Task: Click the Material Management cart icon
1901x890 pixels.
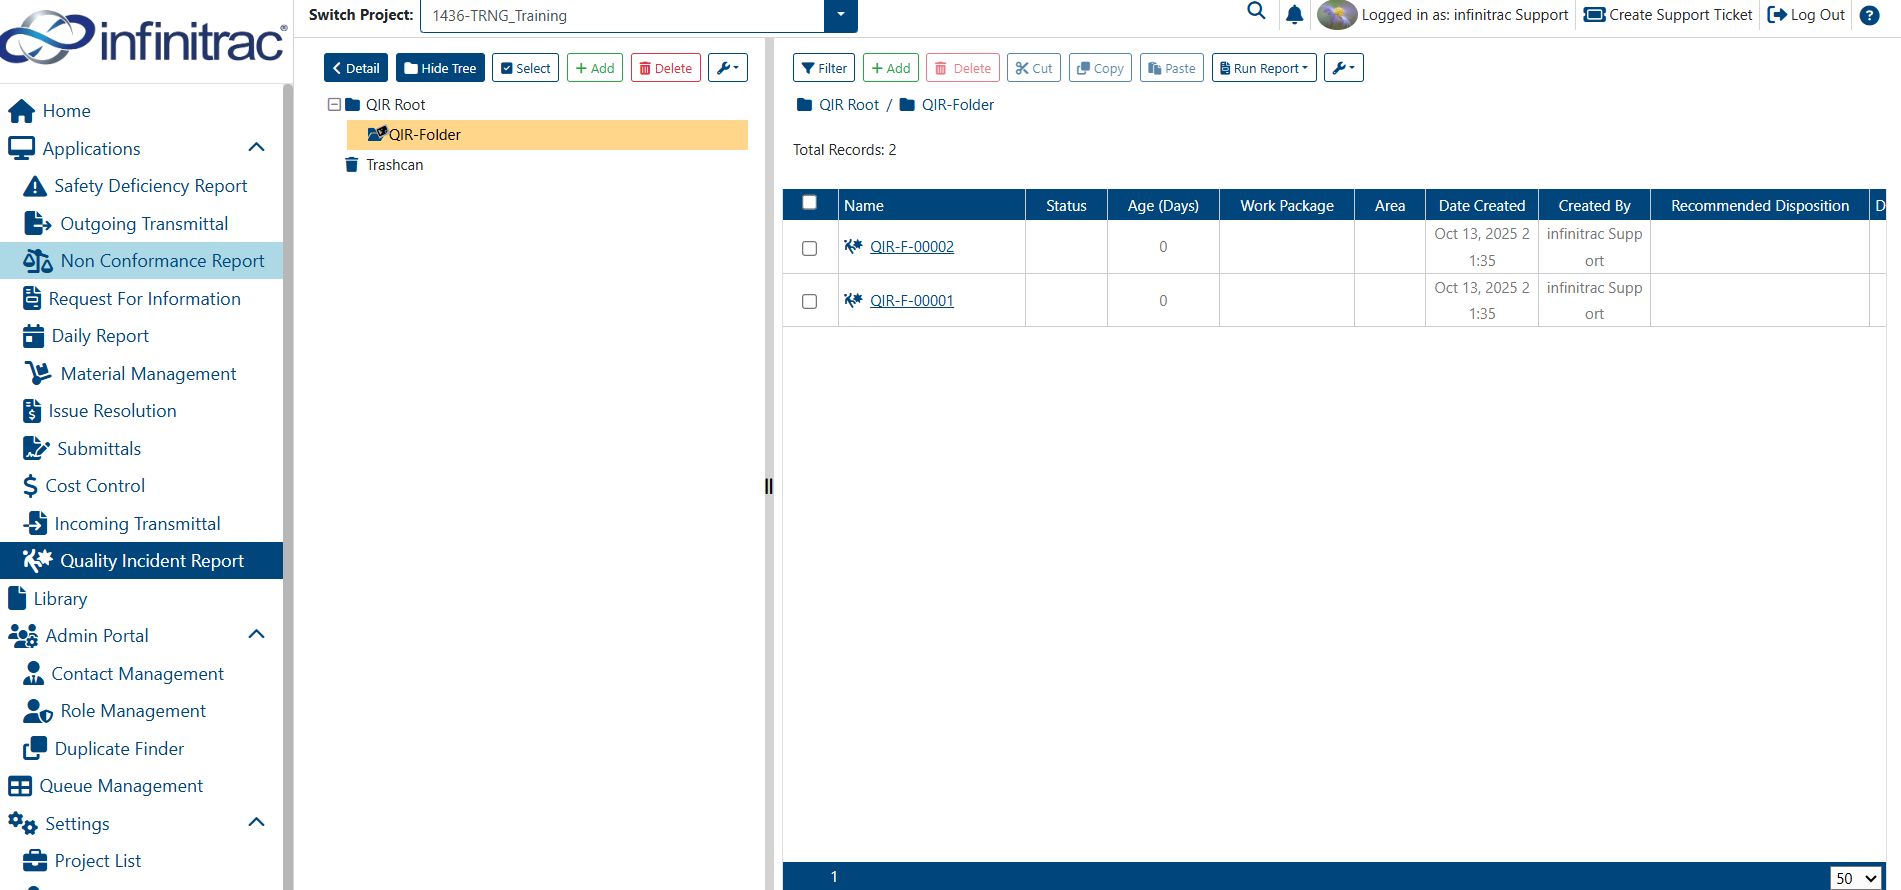Action: pos(38,373)
